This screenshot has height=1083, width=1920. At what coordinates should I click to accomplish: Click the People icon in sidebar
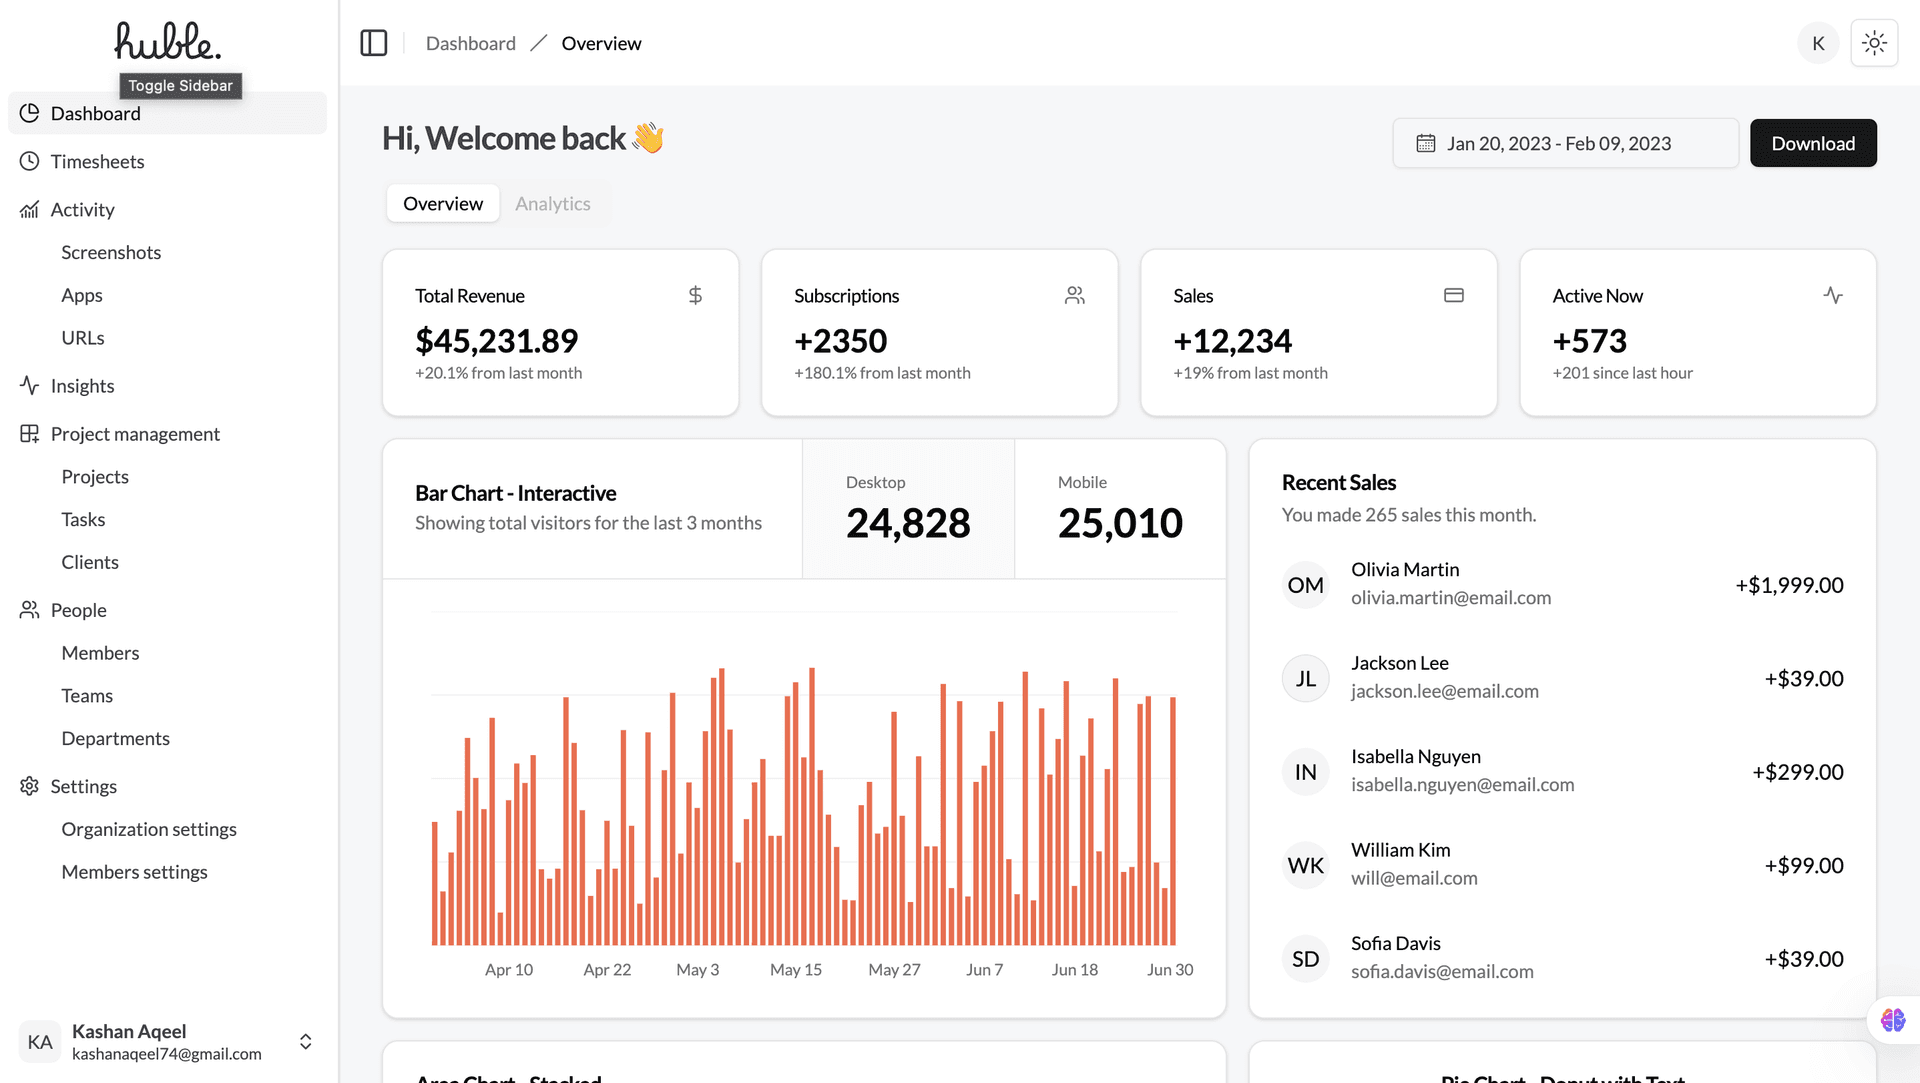pyautogui.click(x=30, y=609)
